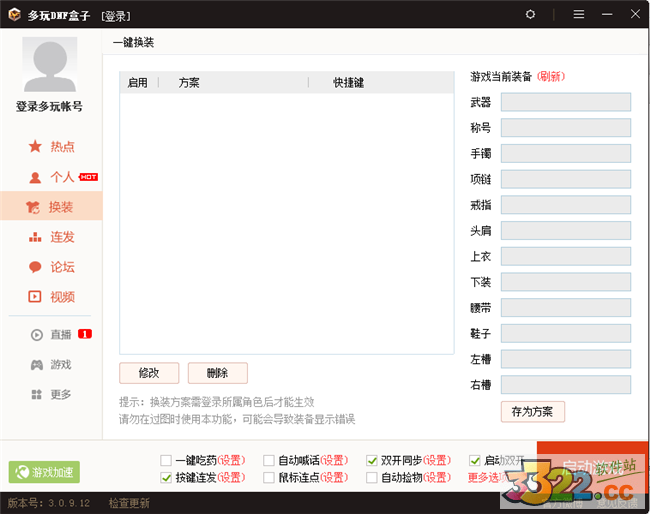Click the 启用 column header
650x514 pixels.
pyautogui.click(x=138, y=83)
